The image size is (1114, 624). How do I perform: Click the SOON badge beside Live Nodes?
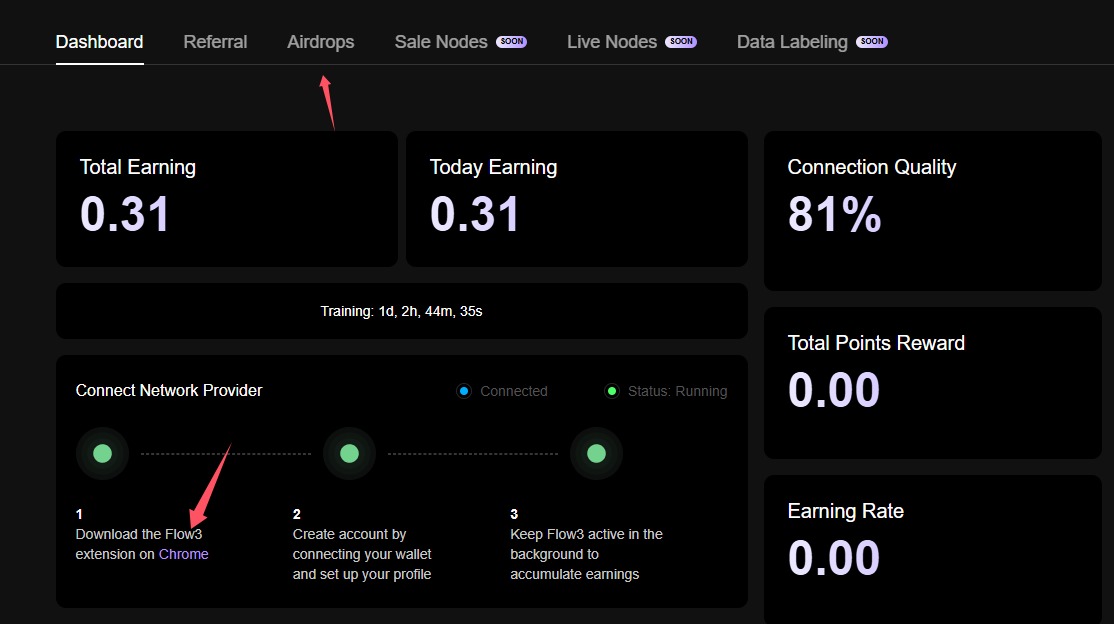(x=681, y=41)
